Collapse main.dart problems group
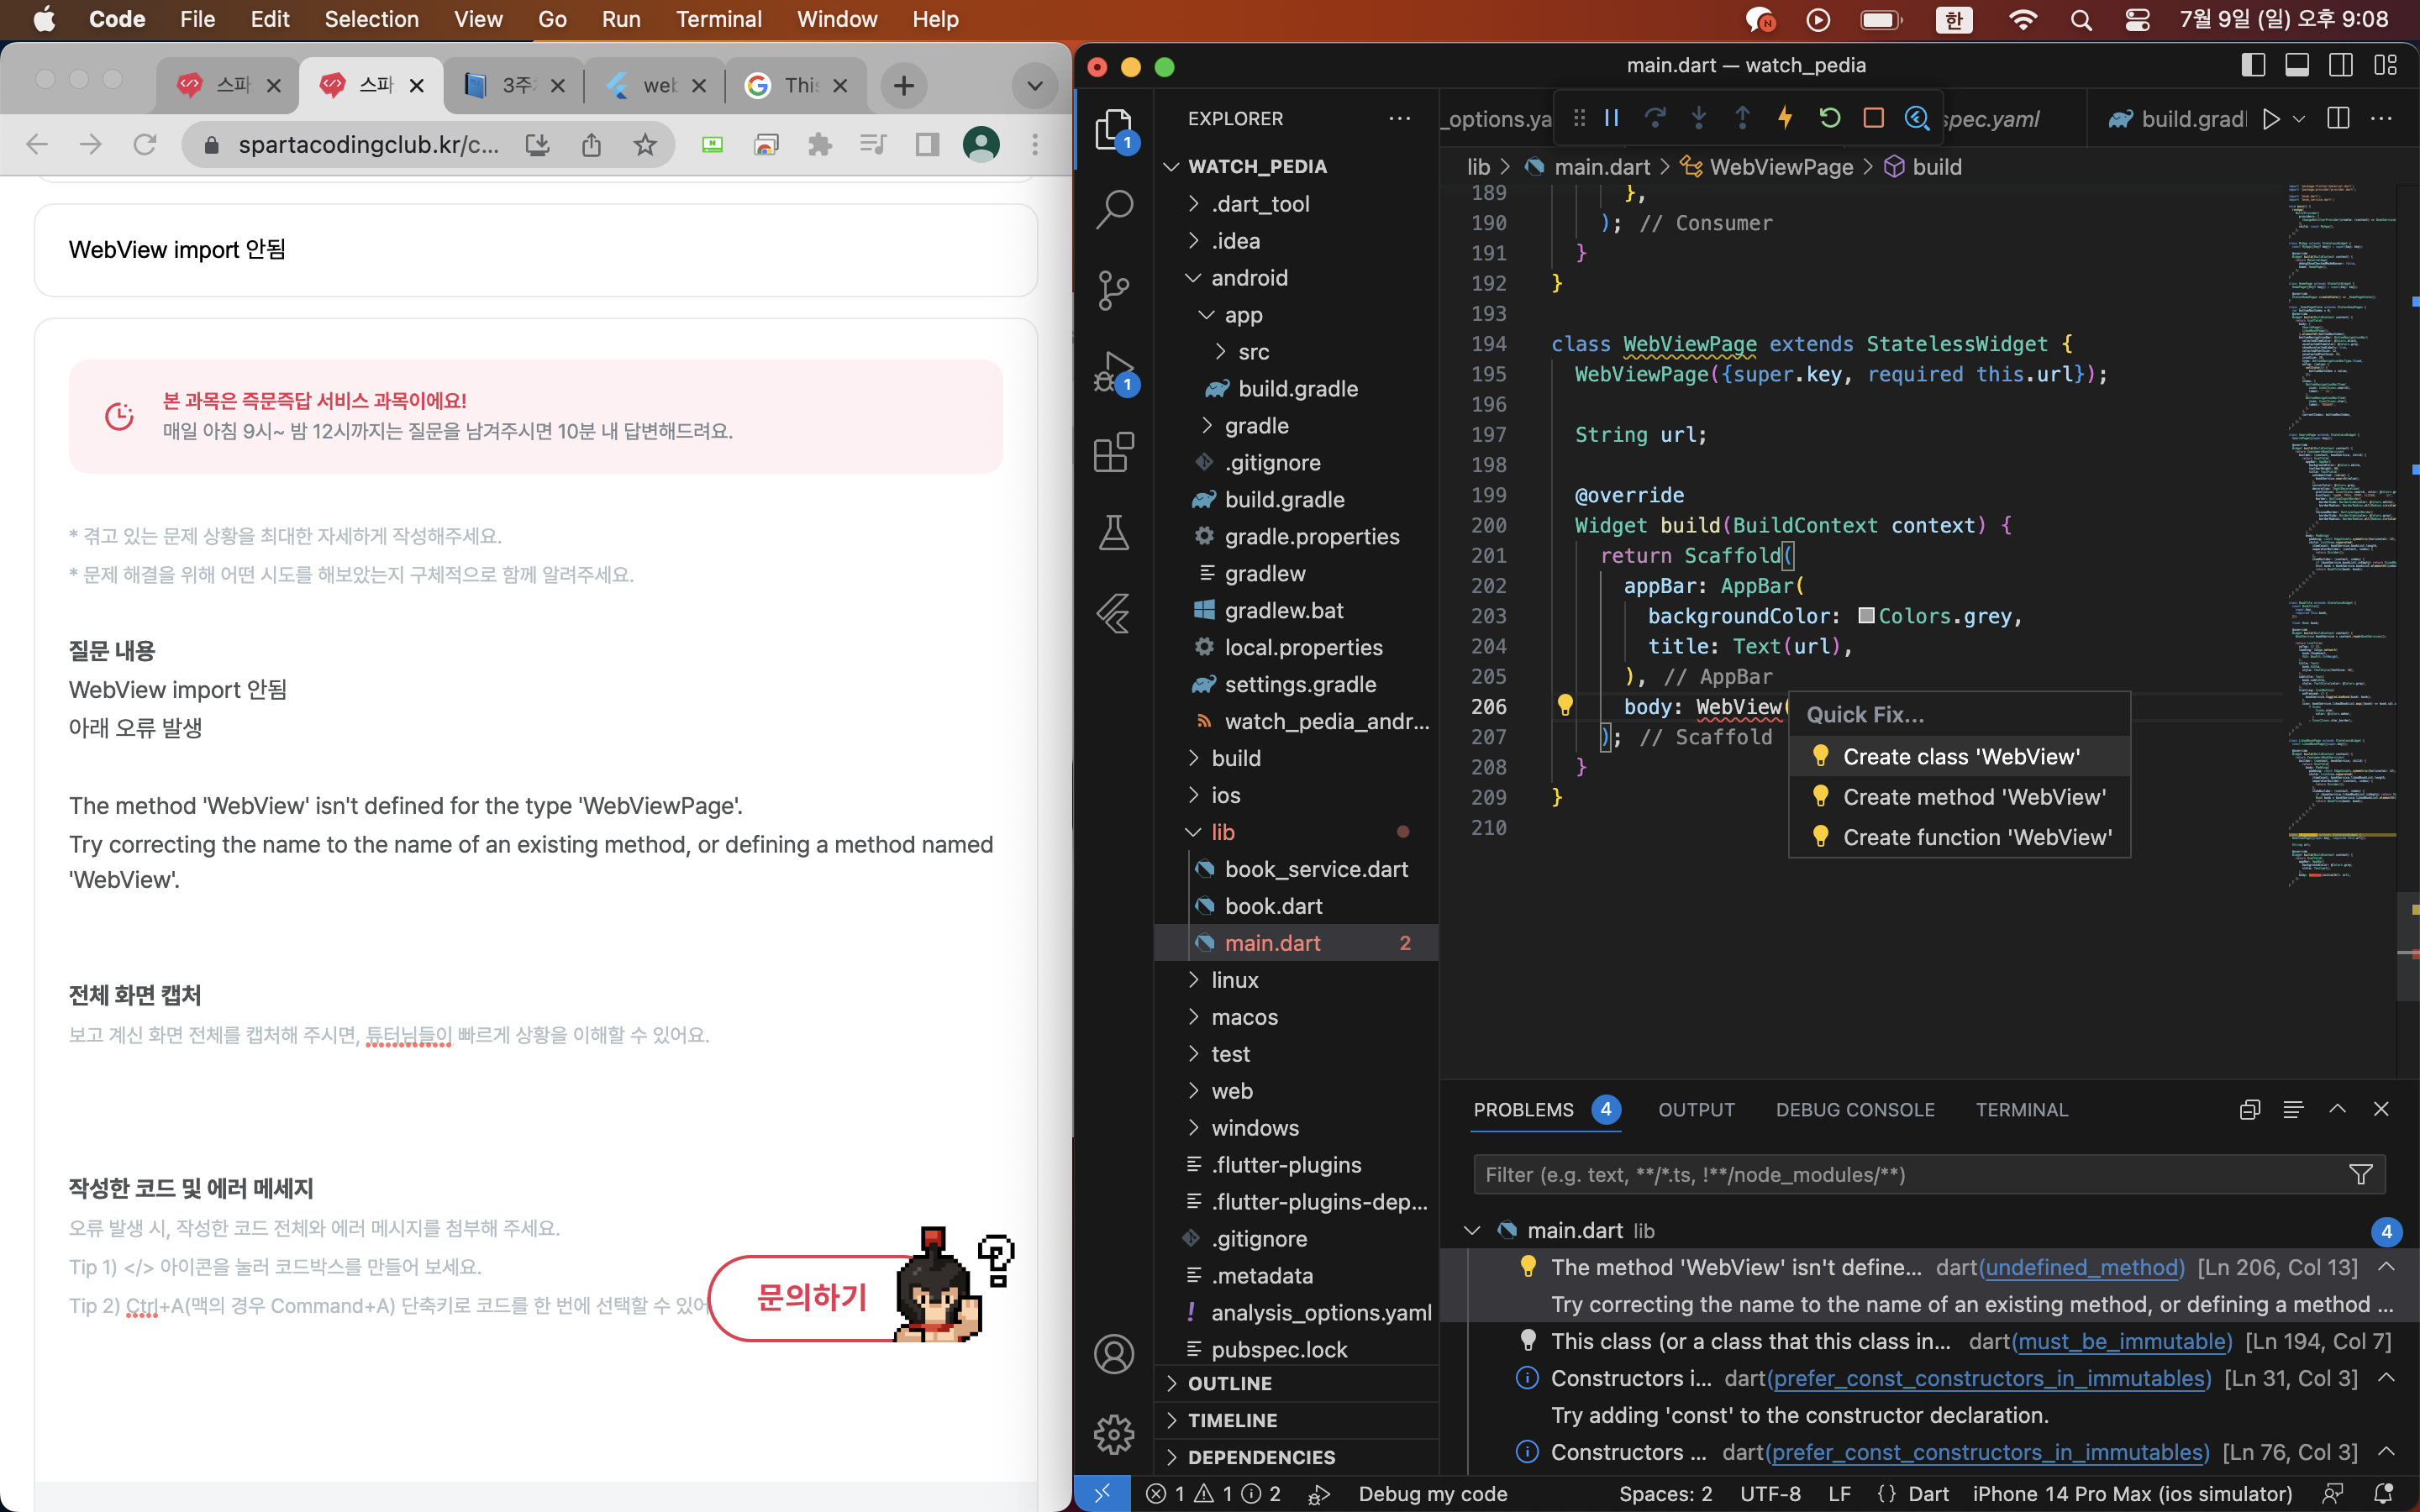 (x=1471, y=1230)
